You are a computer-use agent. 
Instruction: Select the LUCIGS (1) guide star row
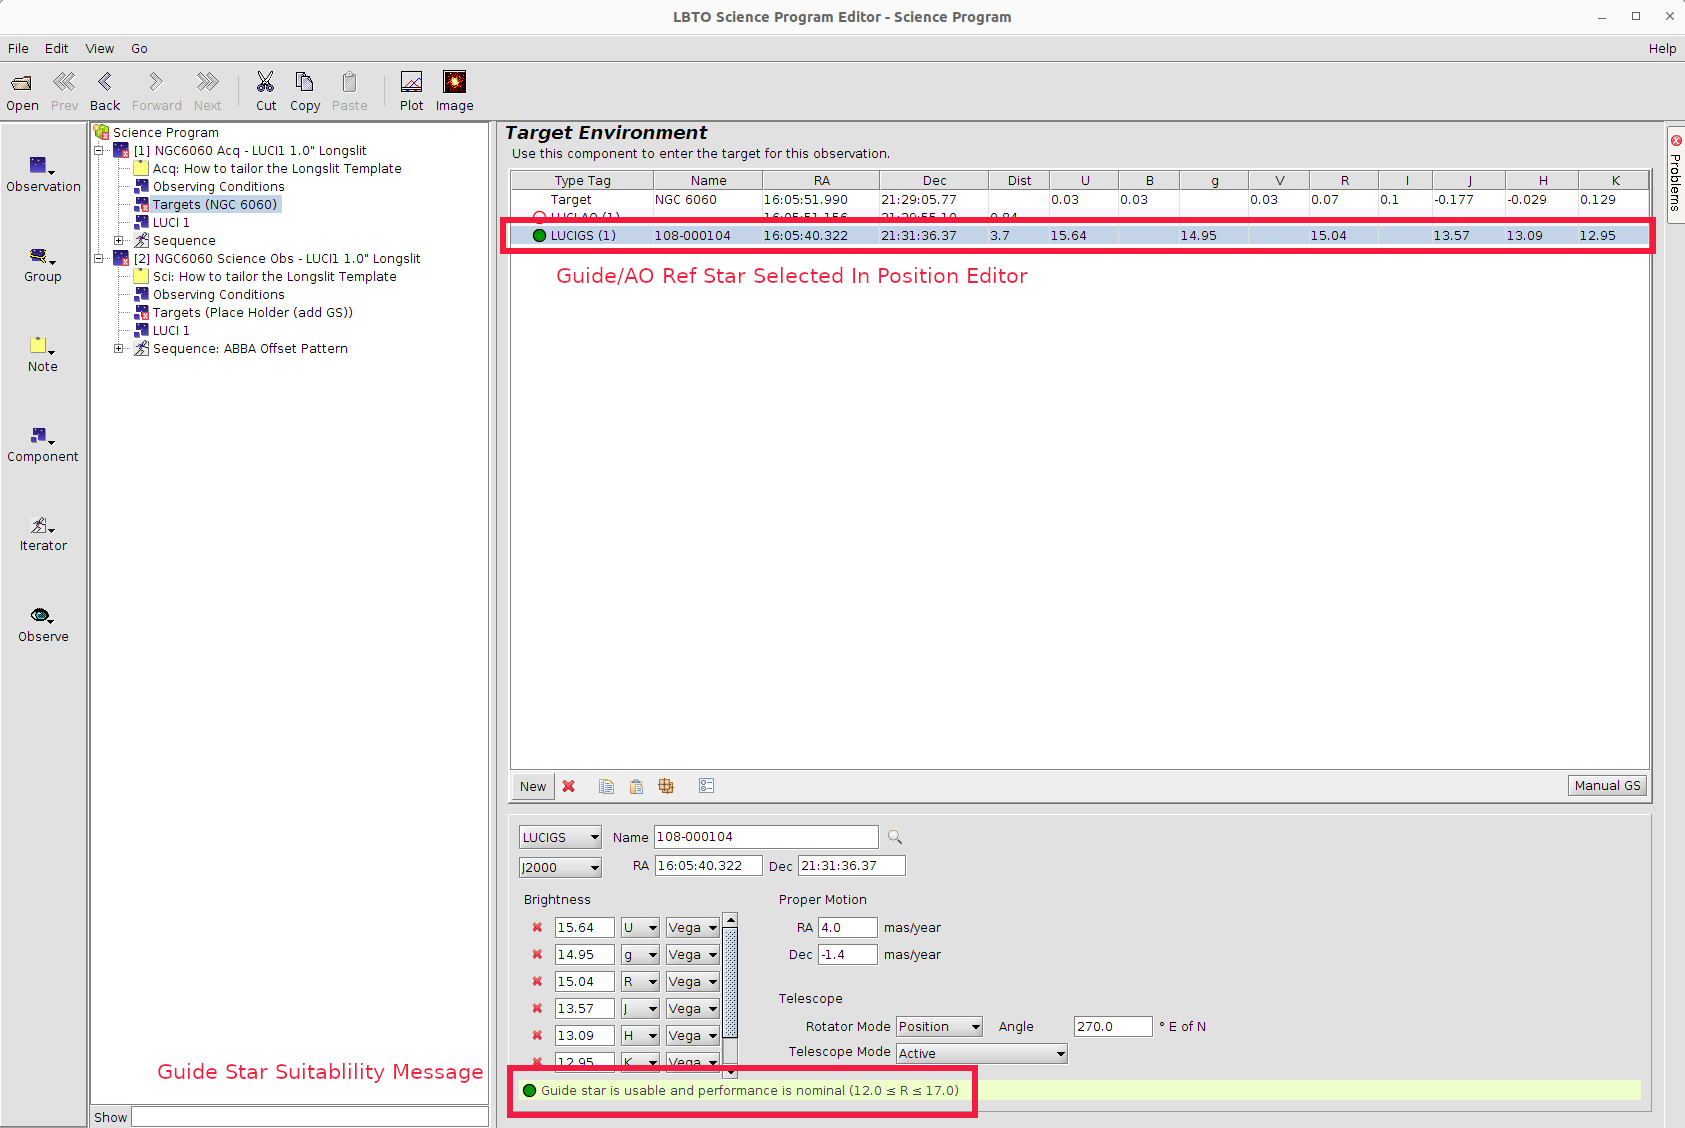point(582,236)
